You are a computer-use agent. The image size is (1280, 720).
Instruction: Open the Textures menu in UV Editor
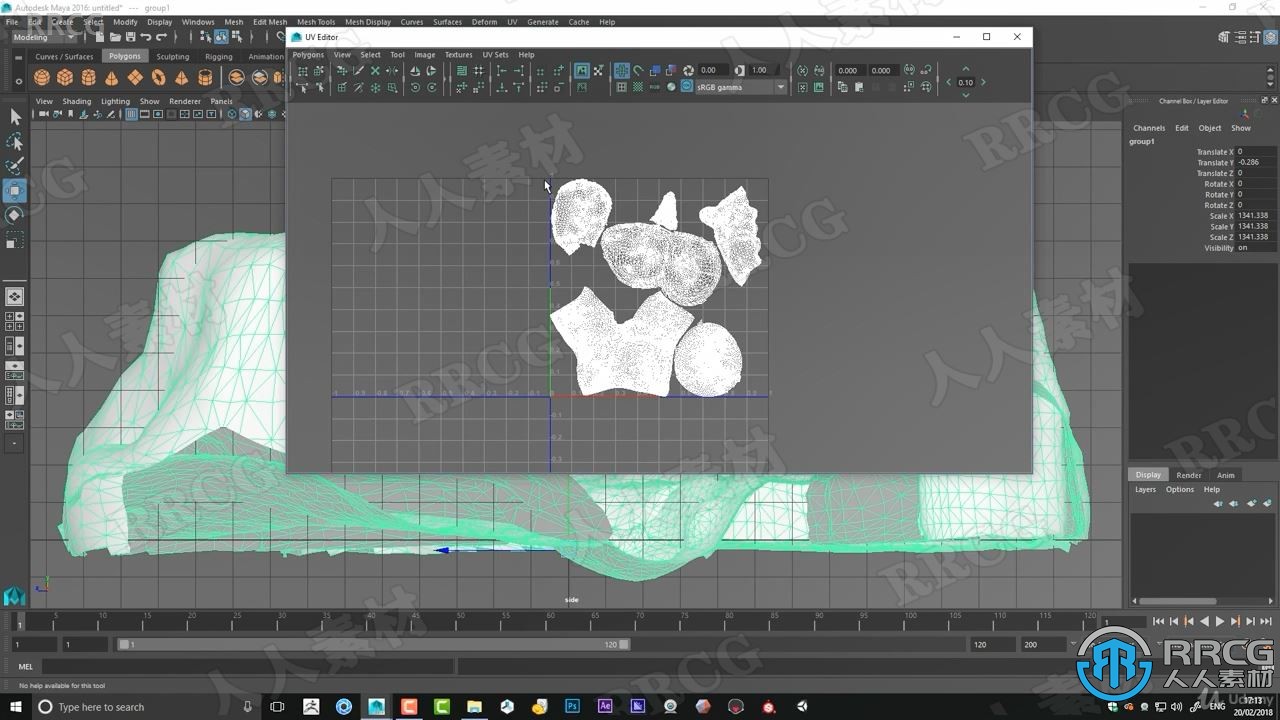coord(458,55)
